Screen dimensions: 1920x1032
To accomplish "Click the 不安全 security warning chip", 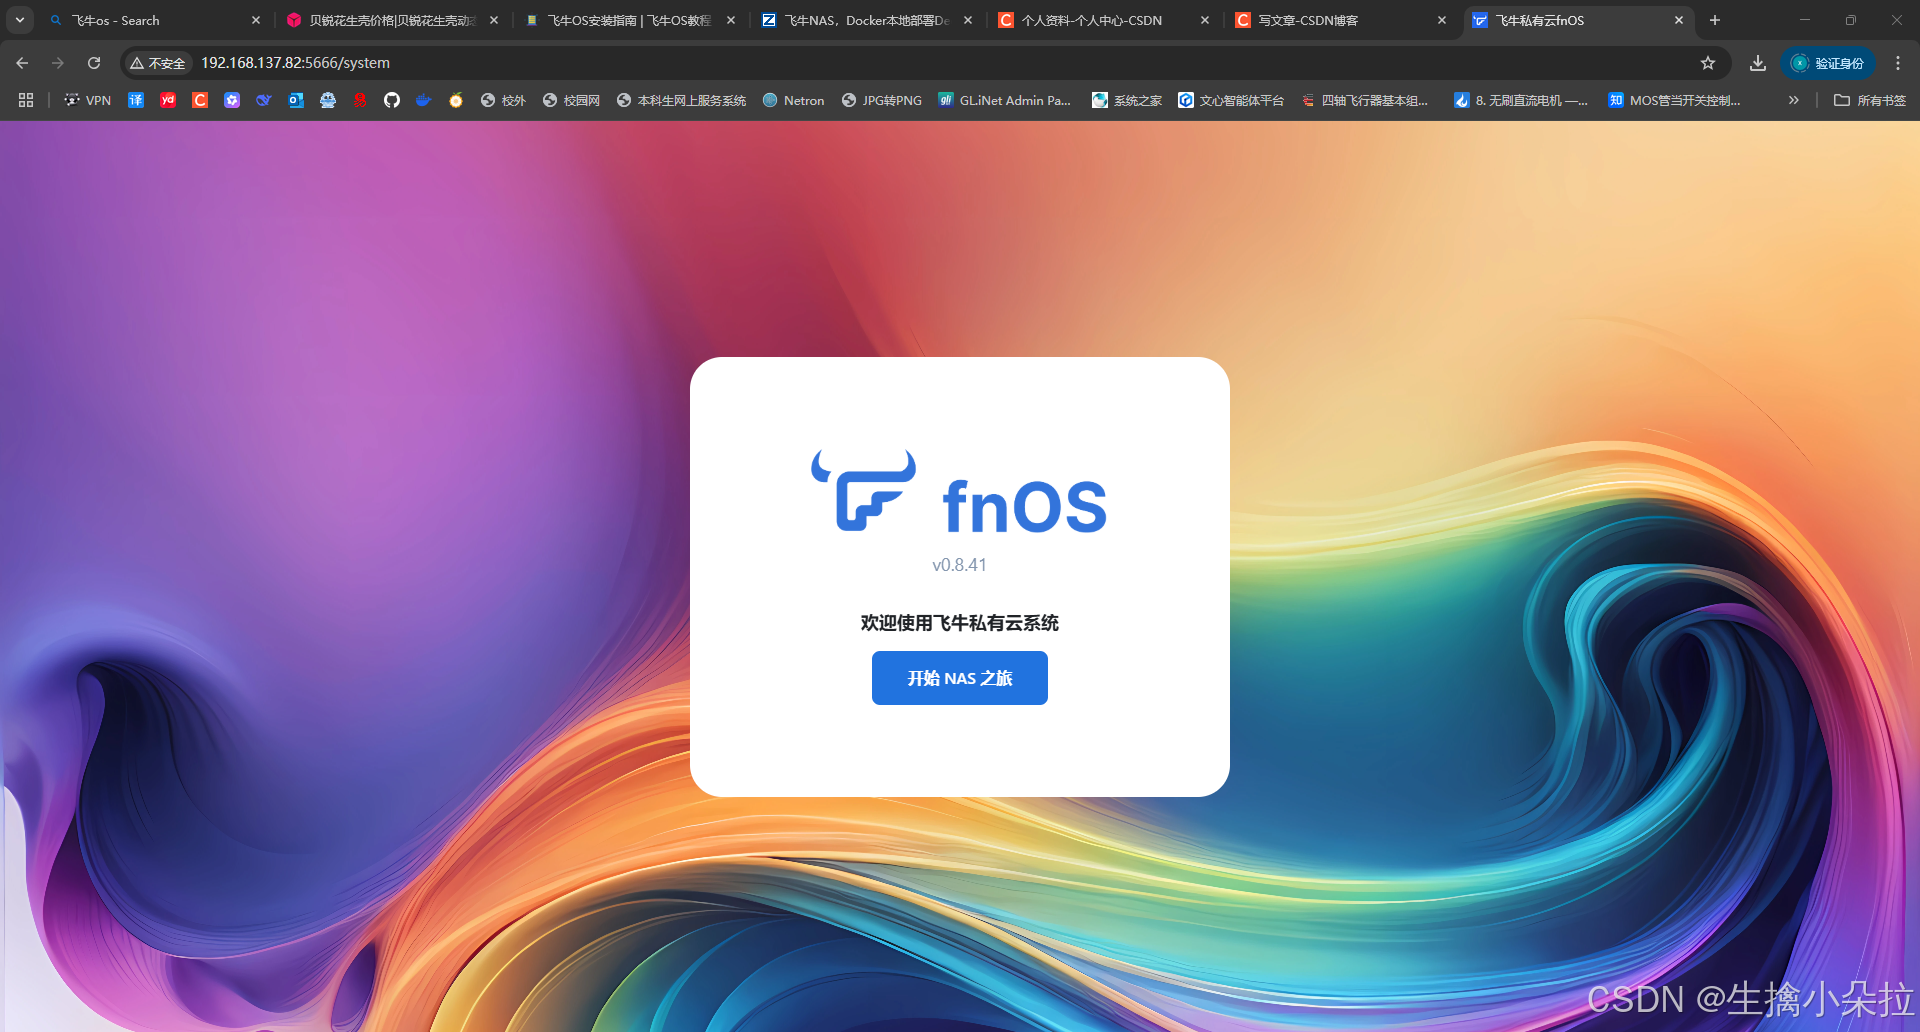I will coord(158,63).
